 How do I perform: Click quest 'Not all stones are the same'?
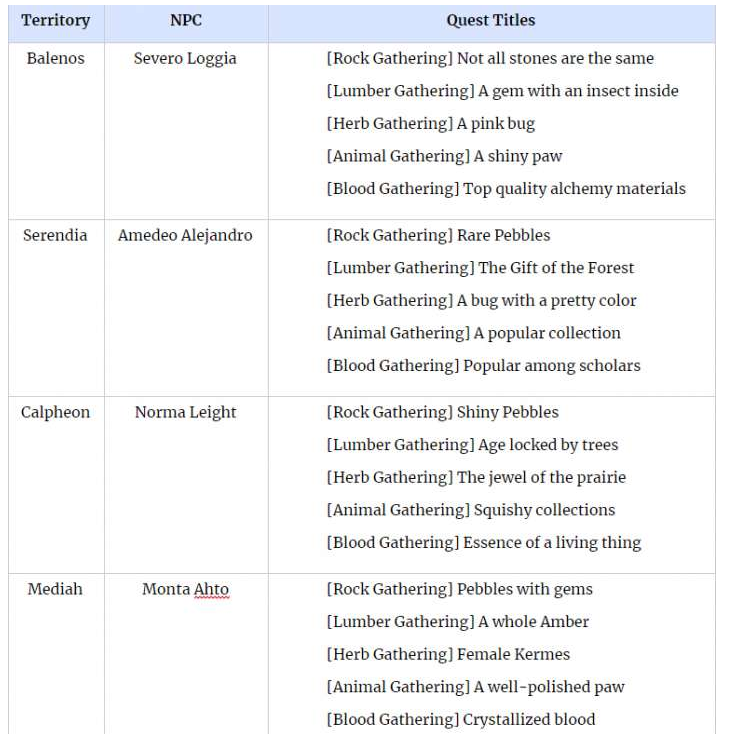555,59
